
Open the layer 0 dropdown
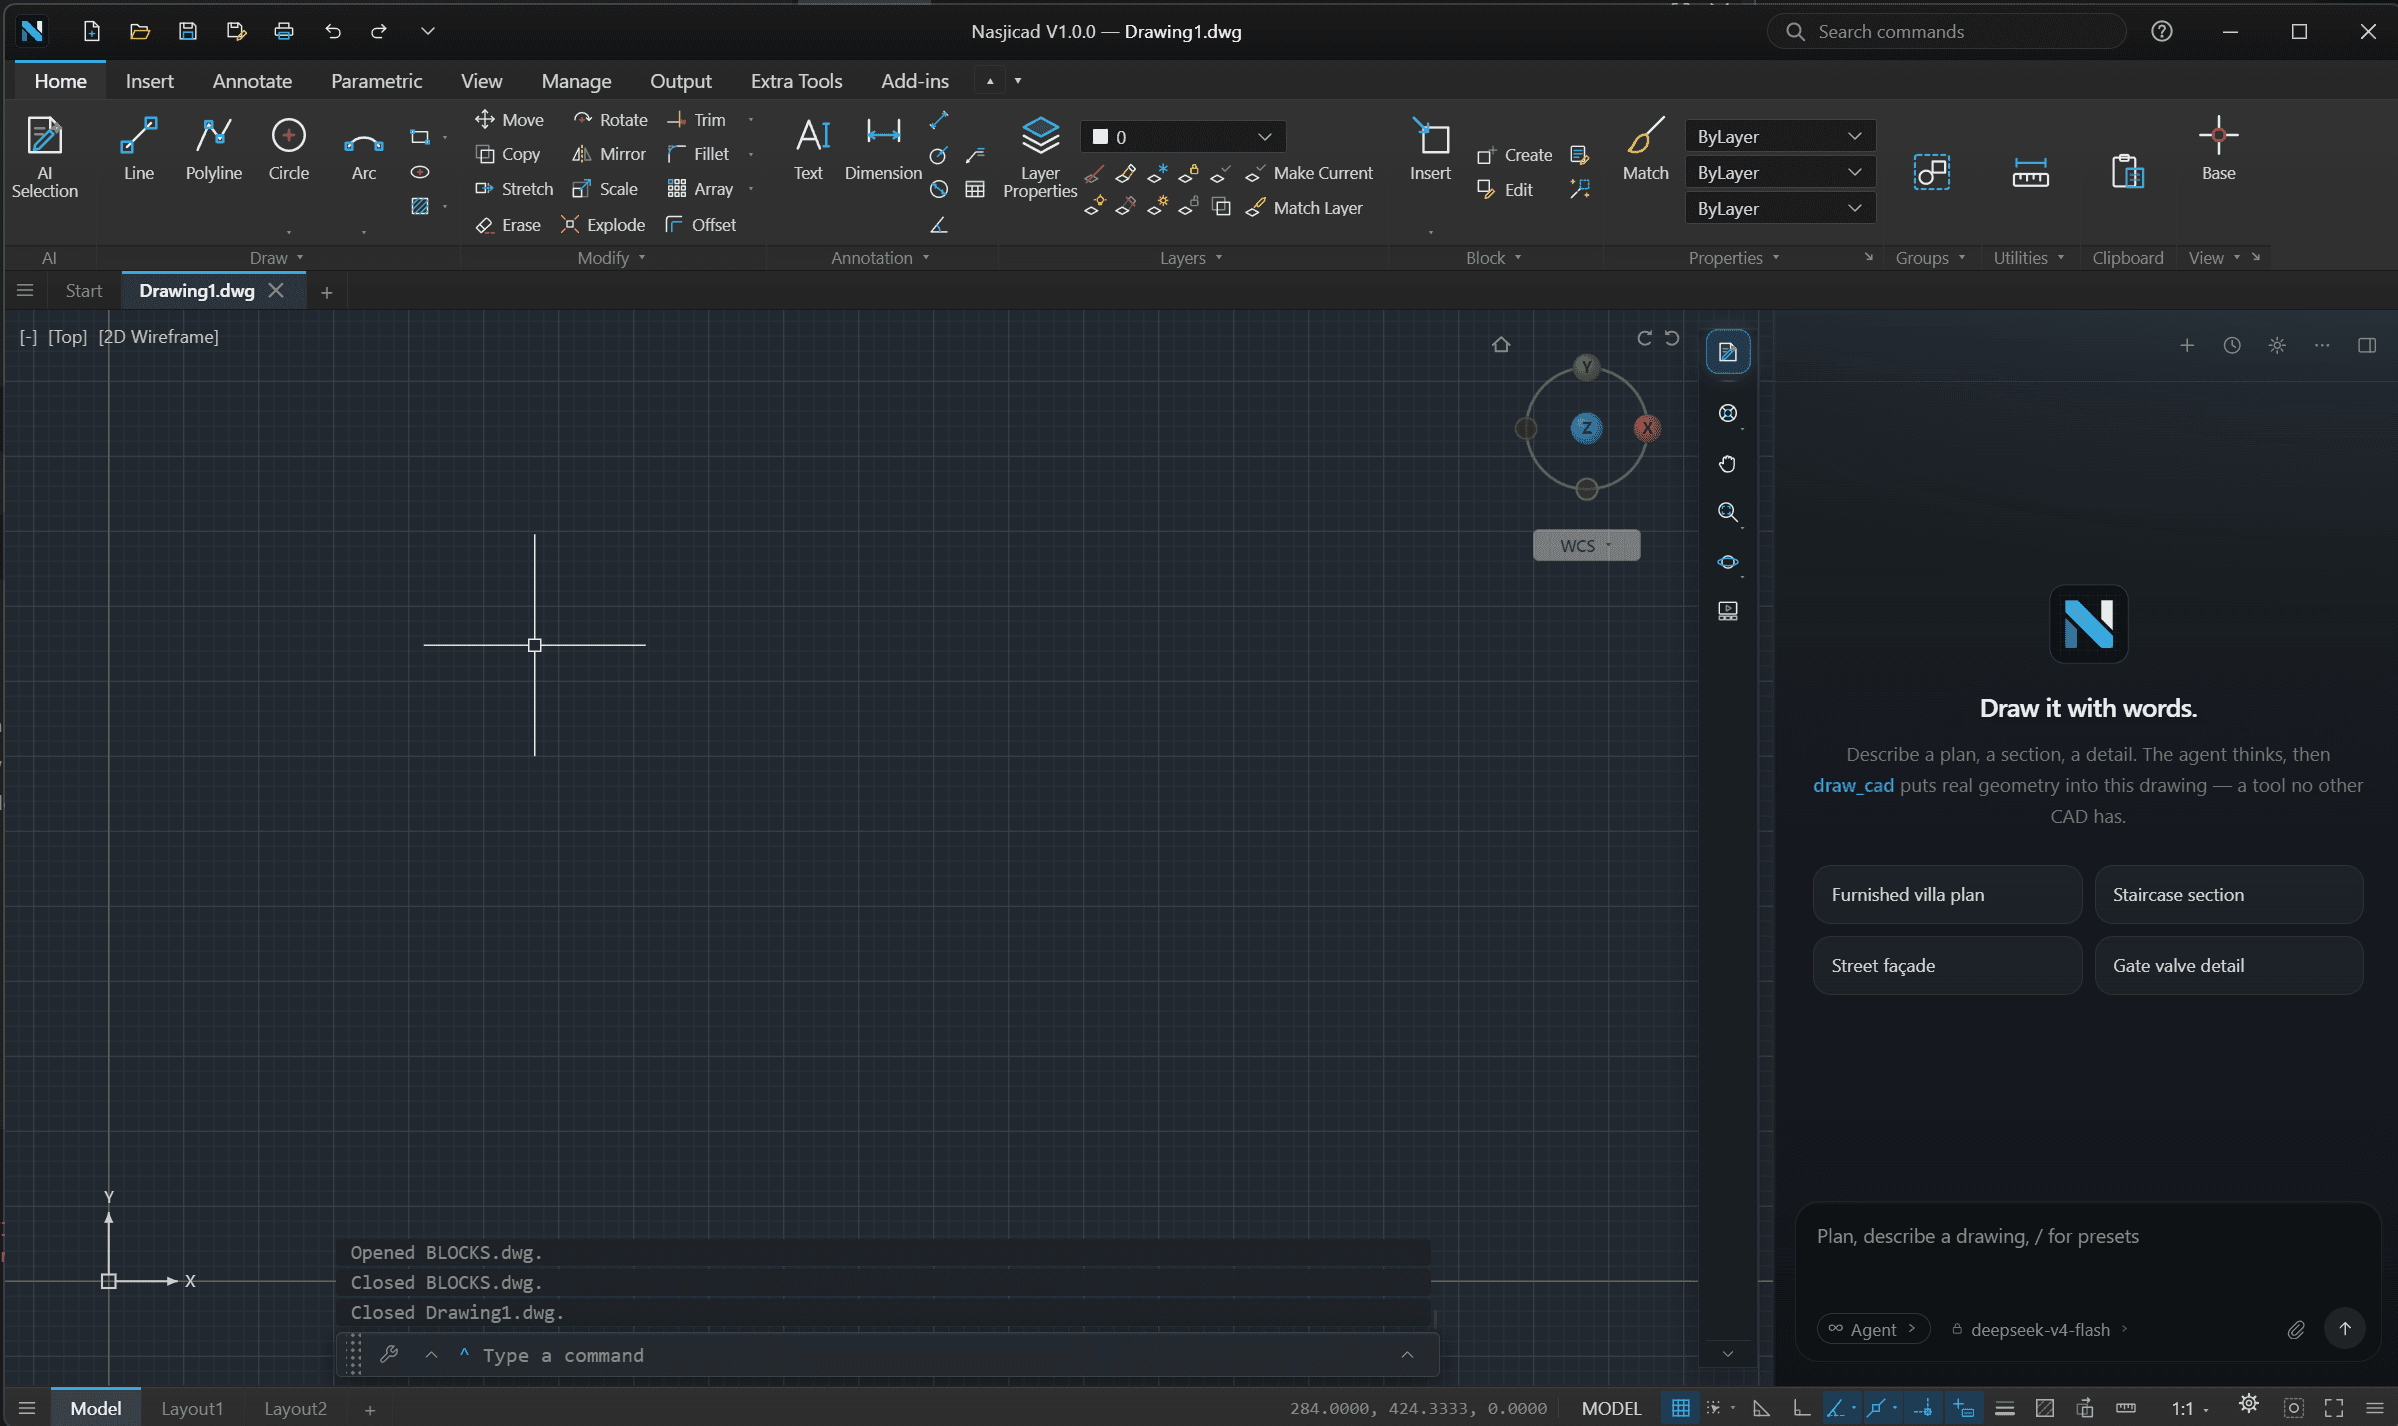[x=1182, y=137]
